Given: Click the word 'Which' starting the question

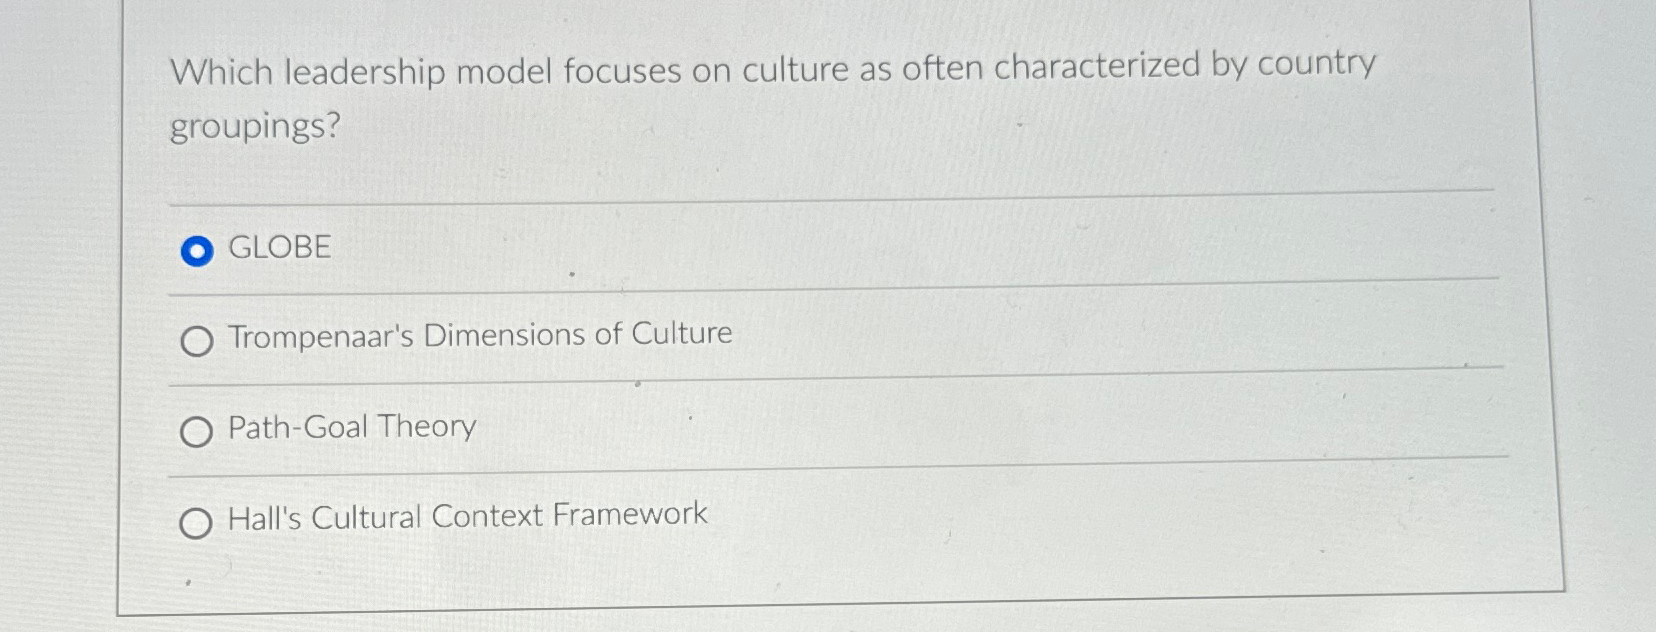Looking at the screenshot, I should point(221,72).
